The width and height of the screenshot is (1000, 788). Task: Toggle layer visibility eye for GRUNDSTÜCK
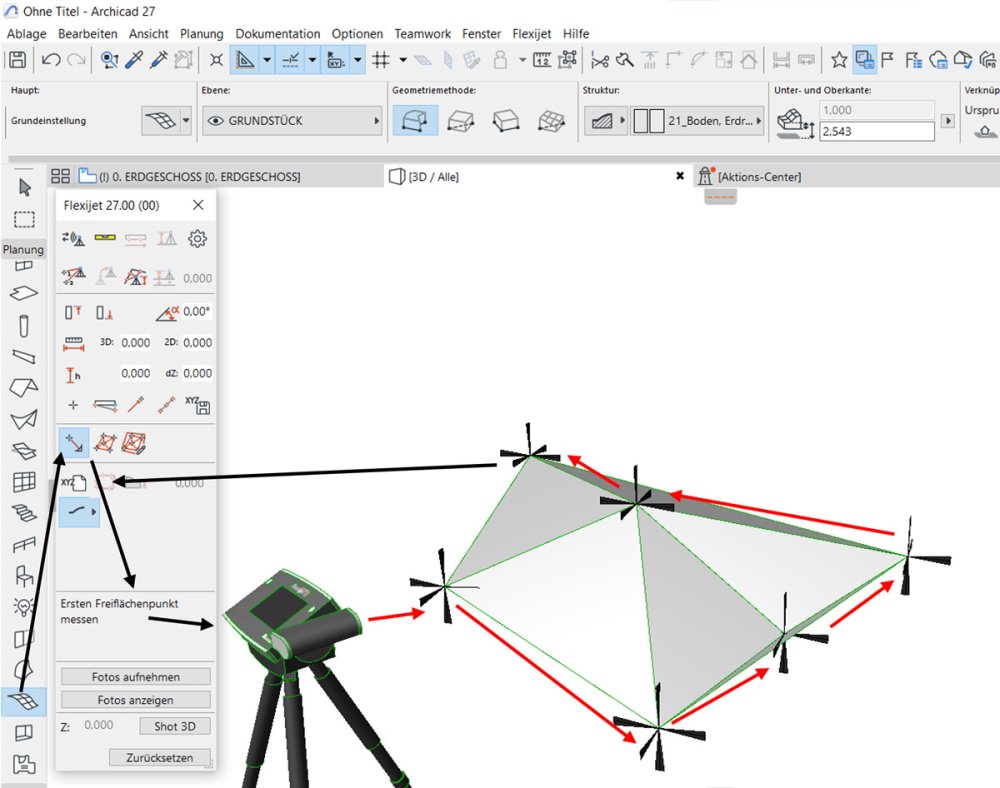click(x=216, y=120)
